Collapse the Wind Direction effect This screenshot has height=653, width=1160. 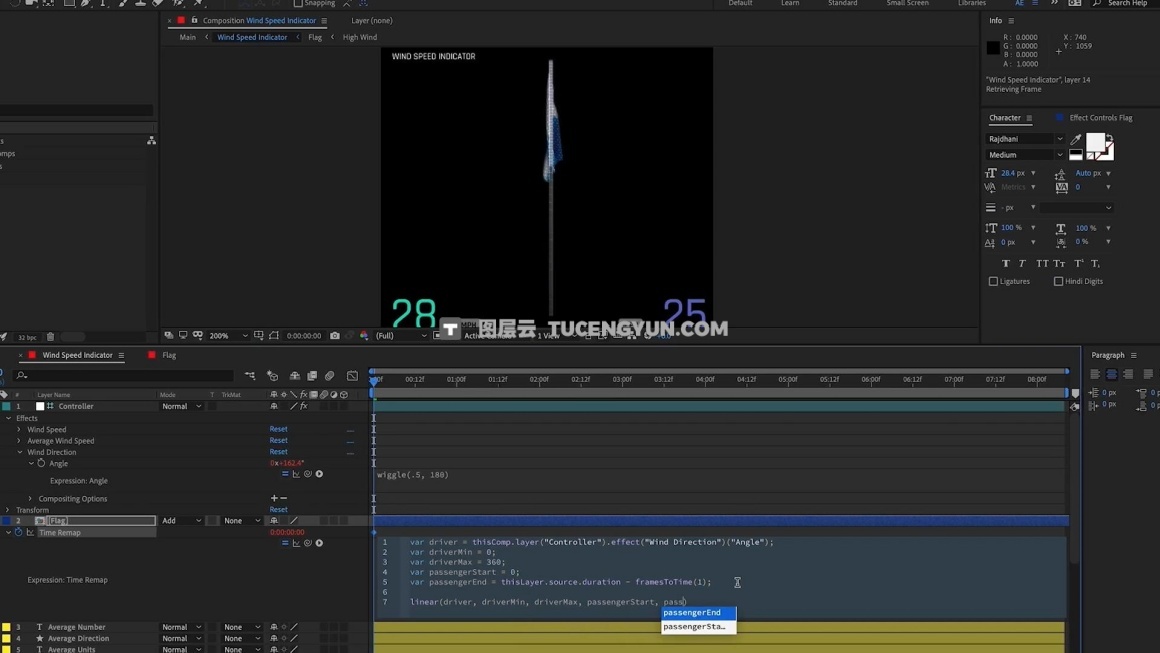(x=19, y=453)
